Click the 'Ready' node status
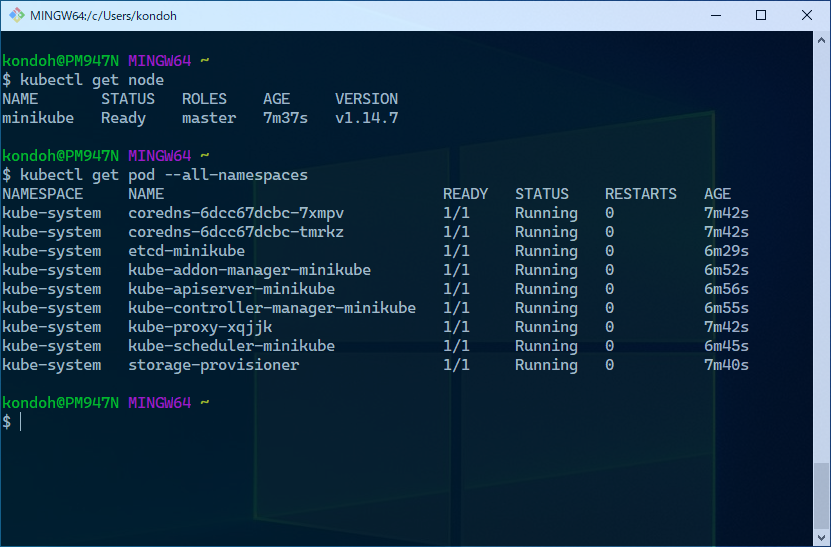The width and height of the screenshot is (831, 547). coord(123,118)
